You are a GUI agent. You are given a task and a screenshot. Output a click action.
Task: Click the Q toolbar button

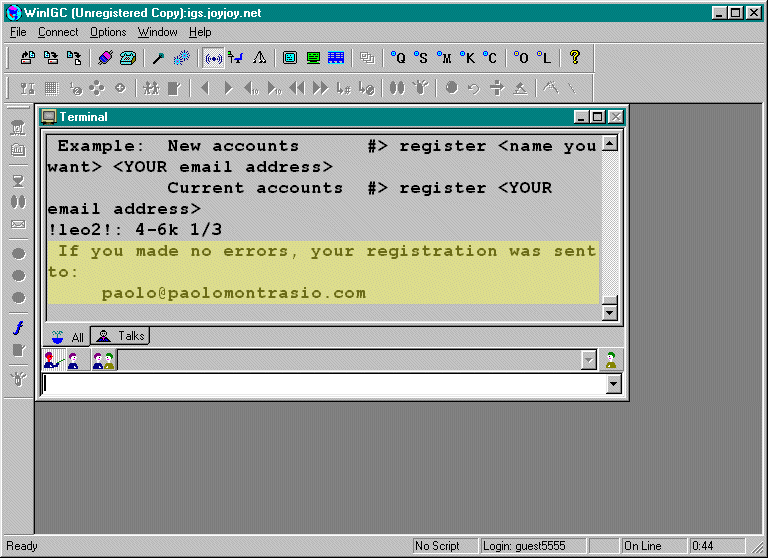[x=398, y=58]
